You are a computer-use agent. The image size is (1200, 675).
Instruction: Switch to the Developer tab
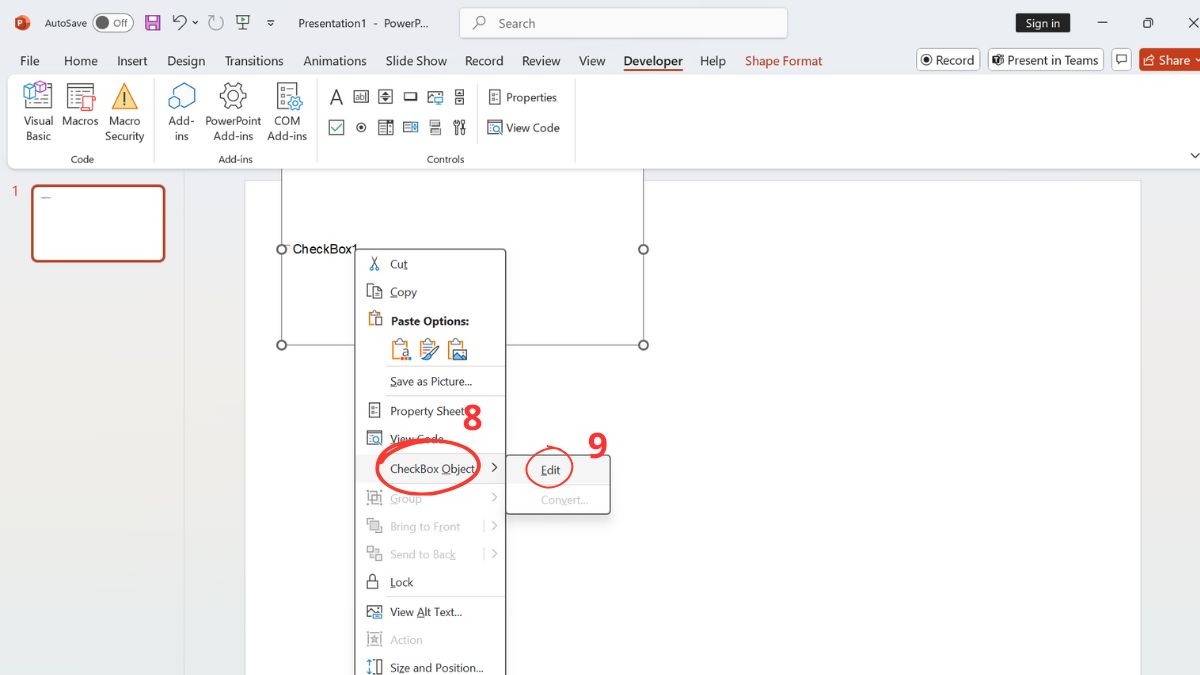pos(652,61)
